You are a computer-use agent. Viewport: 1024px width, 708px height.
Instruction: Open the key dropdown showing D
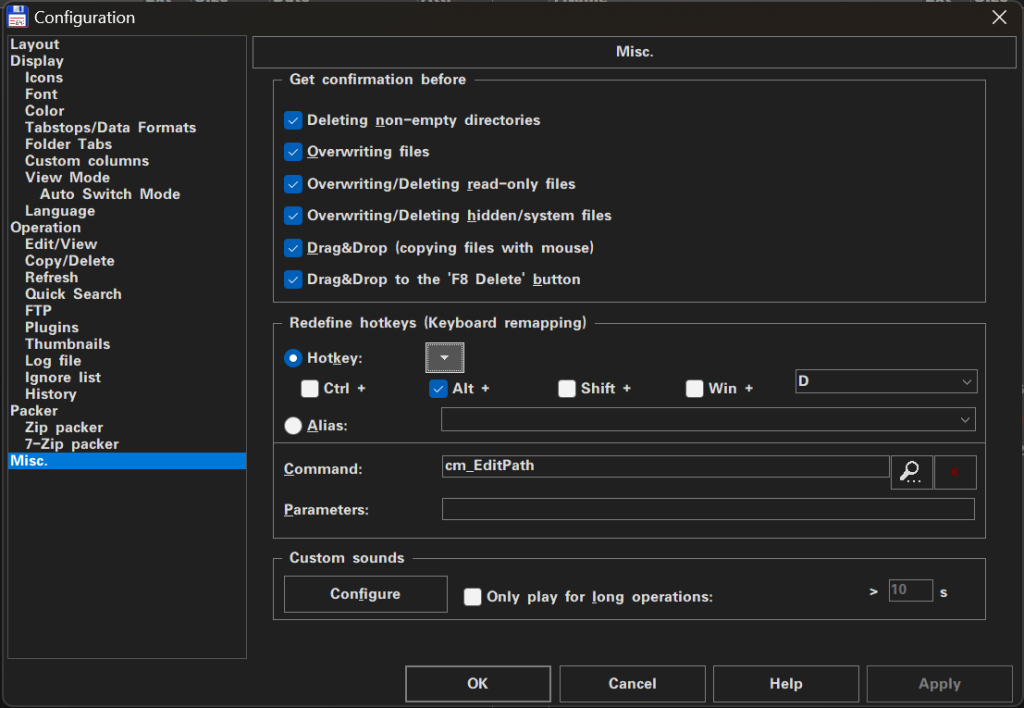click(886, 381)
